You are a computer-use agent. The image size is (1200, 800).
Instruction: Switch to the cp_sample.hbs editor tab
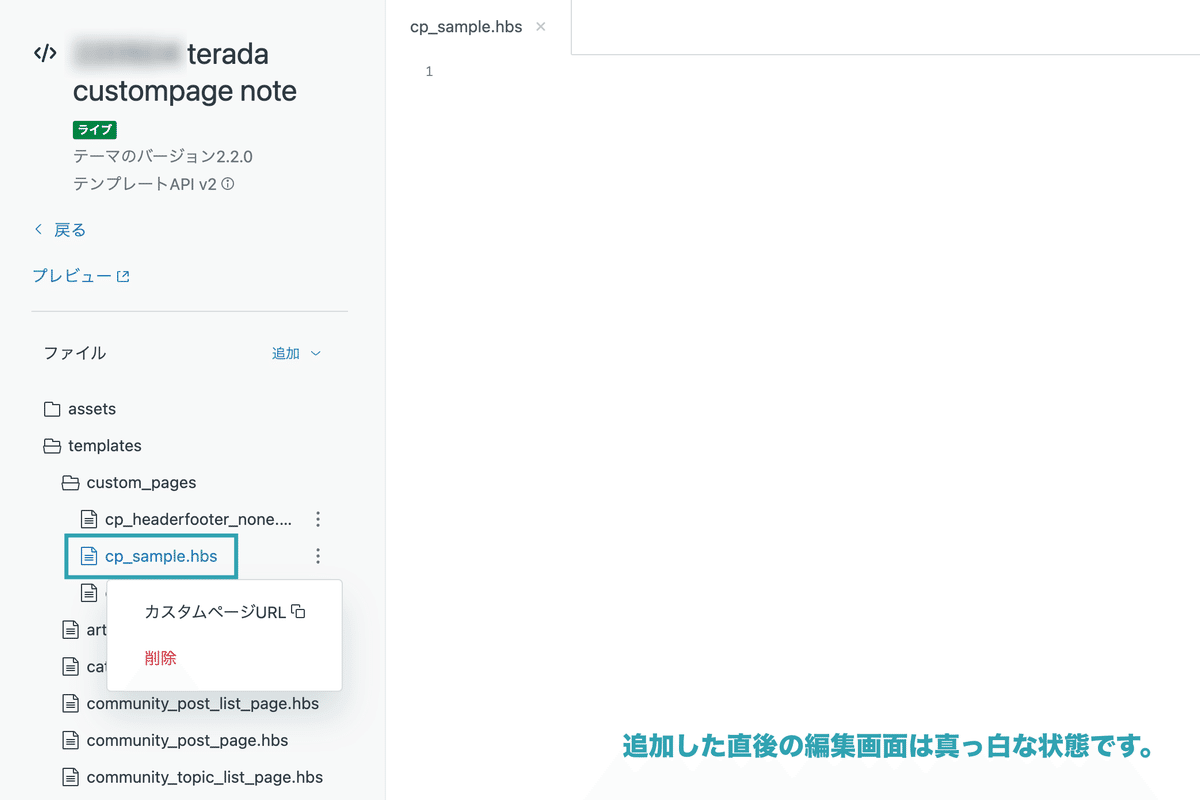click(466, 27)
